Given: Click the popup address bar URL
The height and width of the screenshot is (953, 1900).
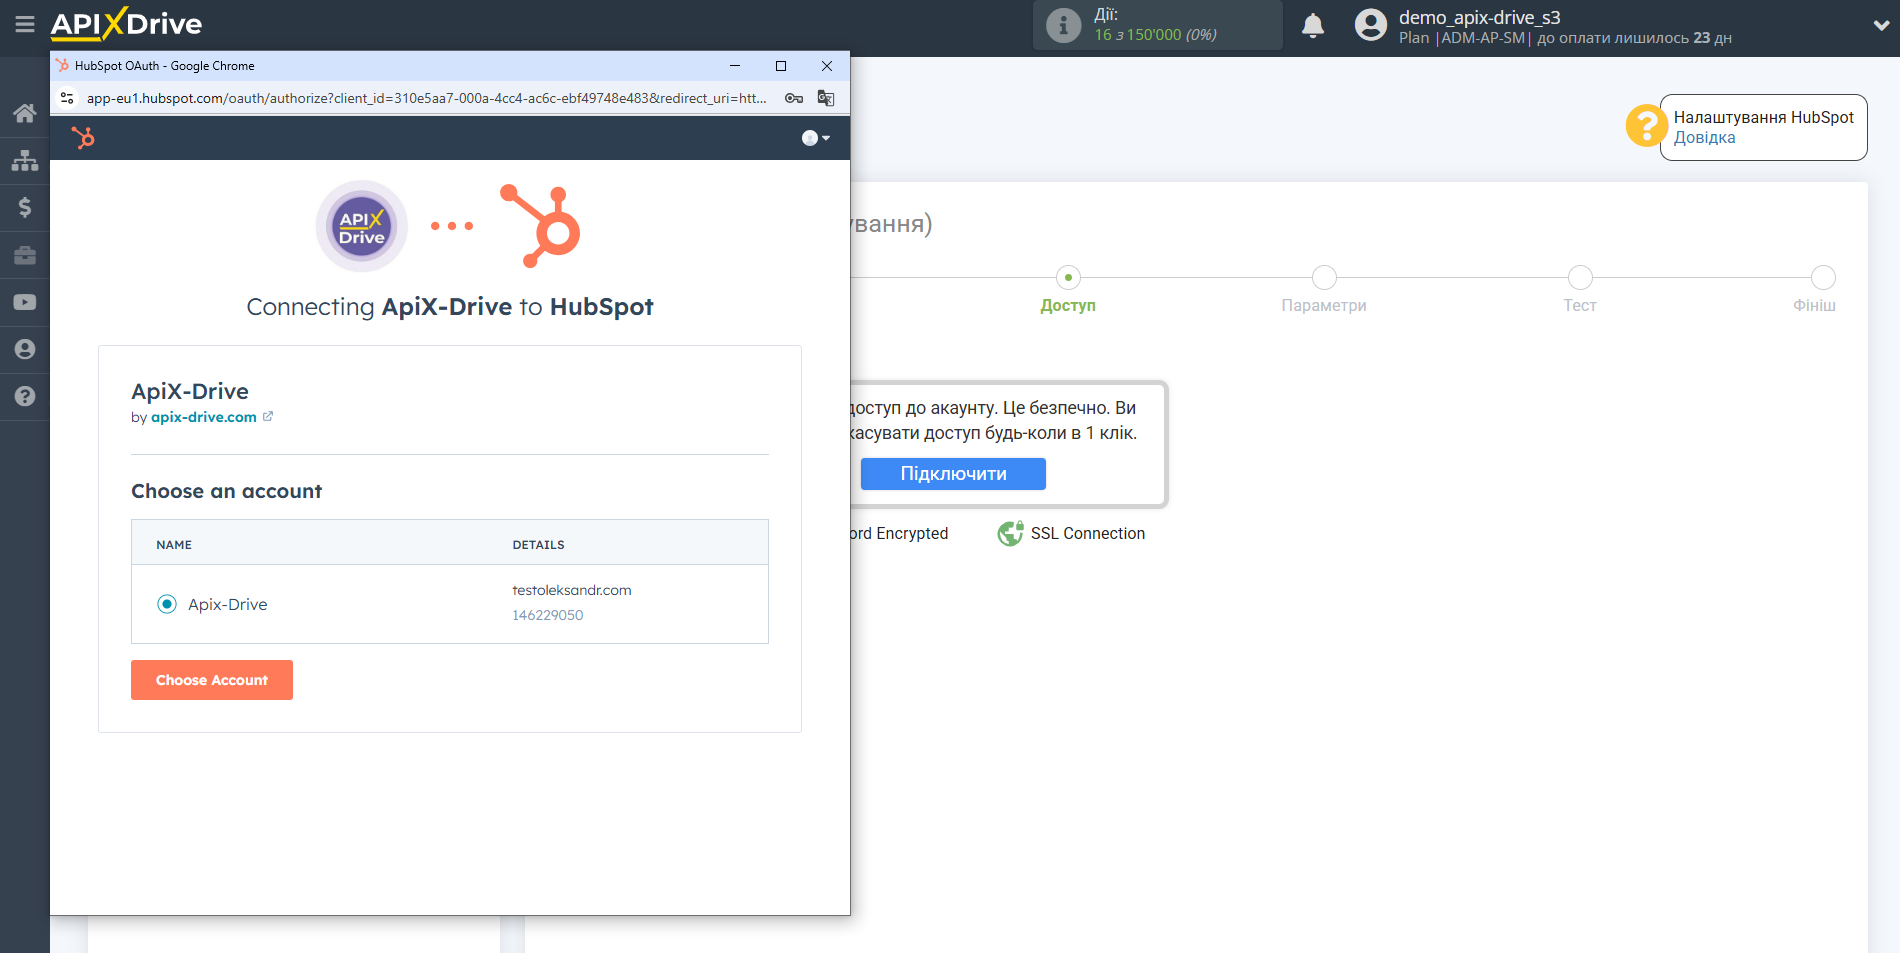Looking at the screenshot, I should (x=427, y=98).
